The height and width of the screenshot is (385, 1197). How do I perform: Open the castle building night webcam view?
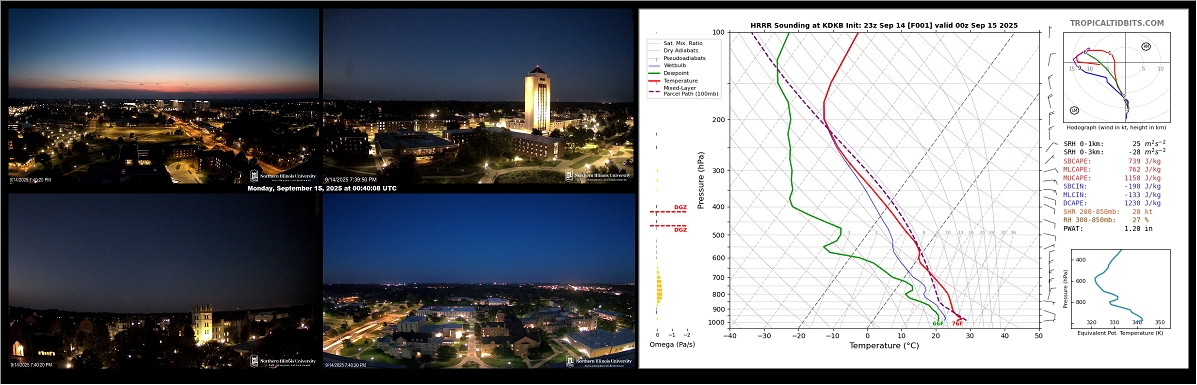point(163,281)
